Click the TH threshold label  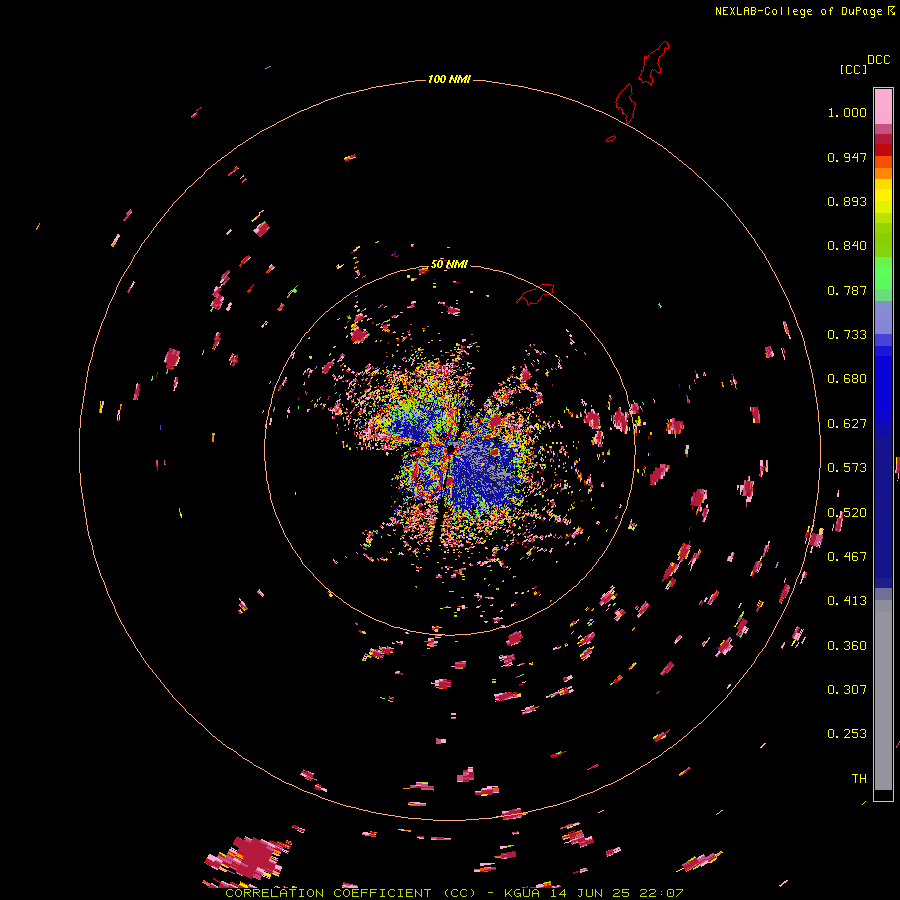[859, 779]
